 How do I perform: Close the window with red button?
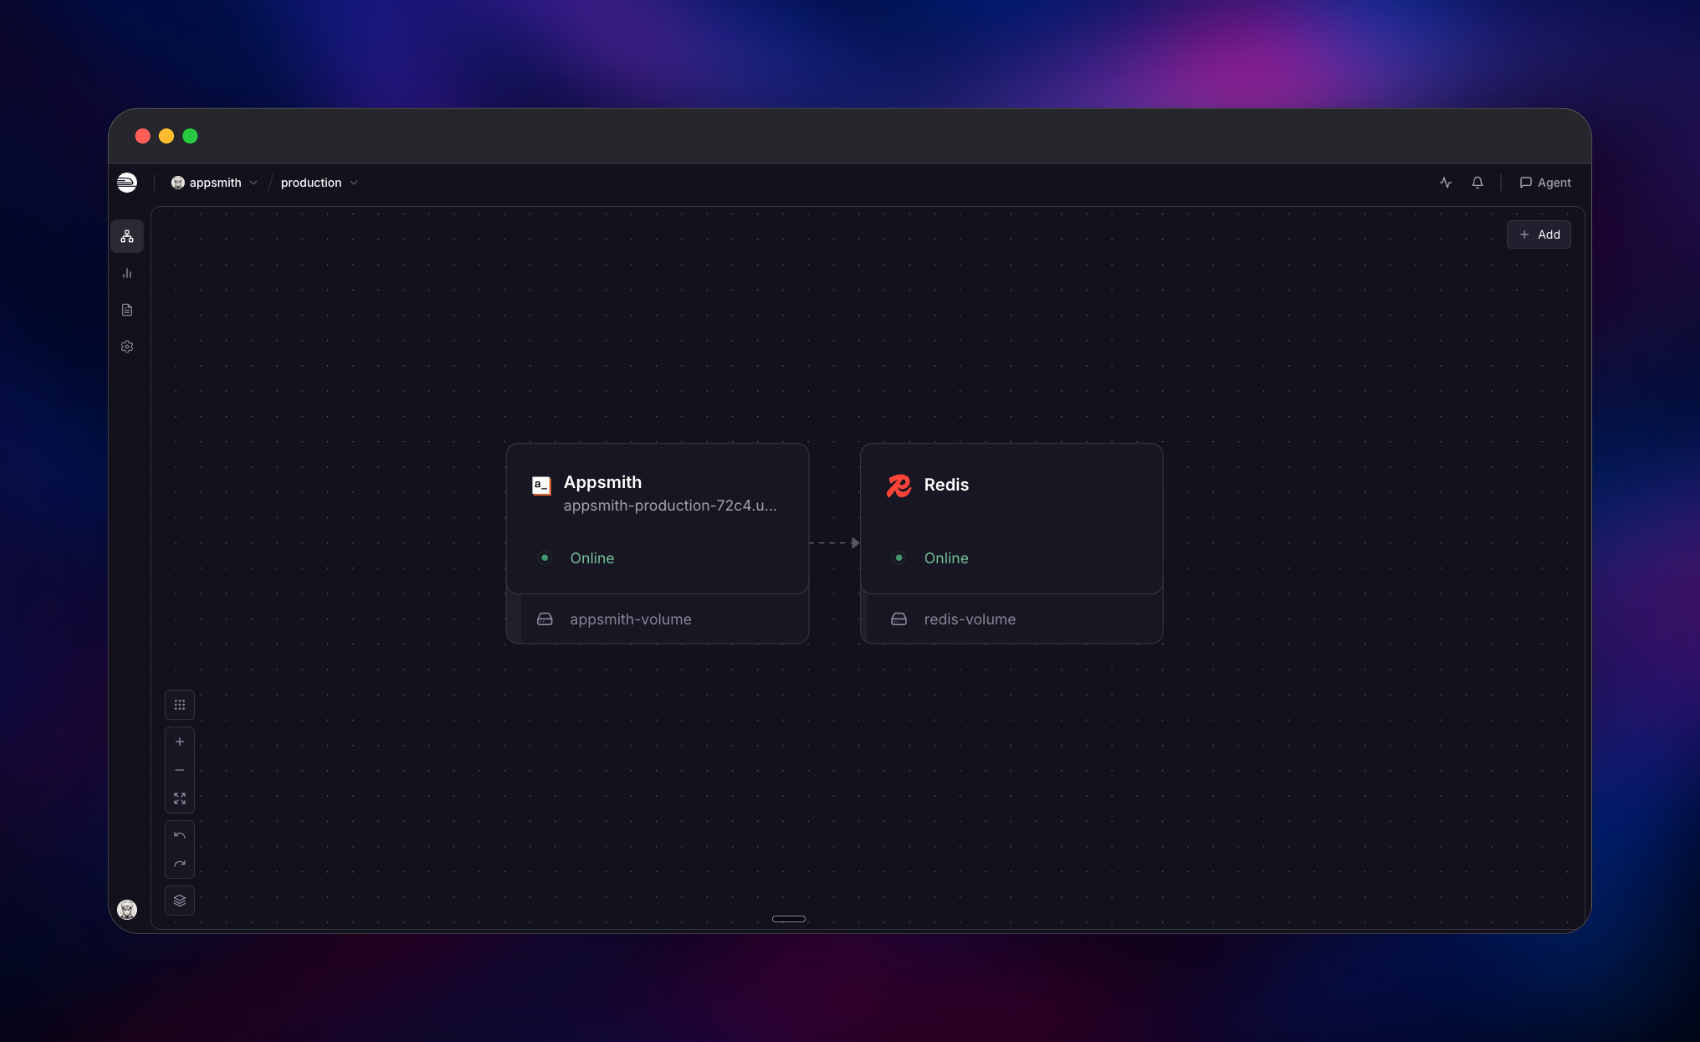(143, 136)
